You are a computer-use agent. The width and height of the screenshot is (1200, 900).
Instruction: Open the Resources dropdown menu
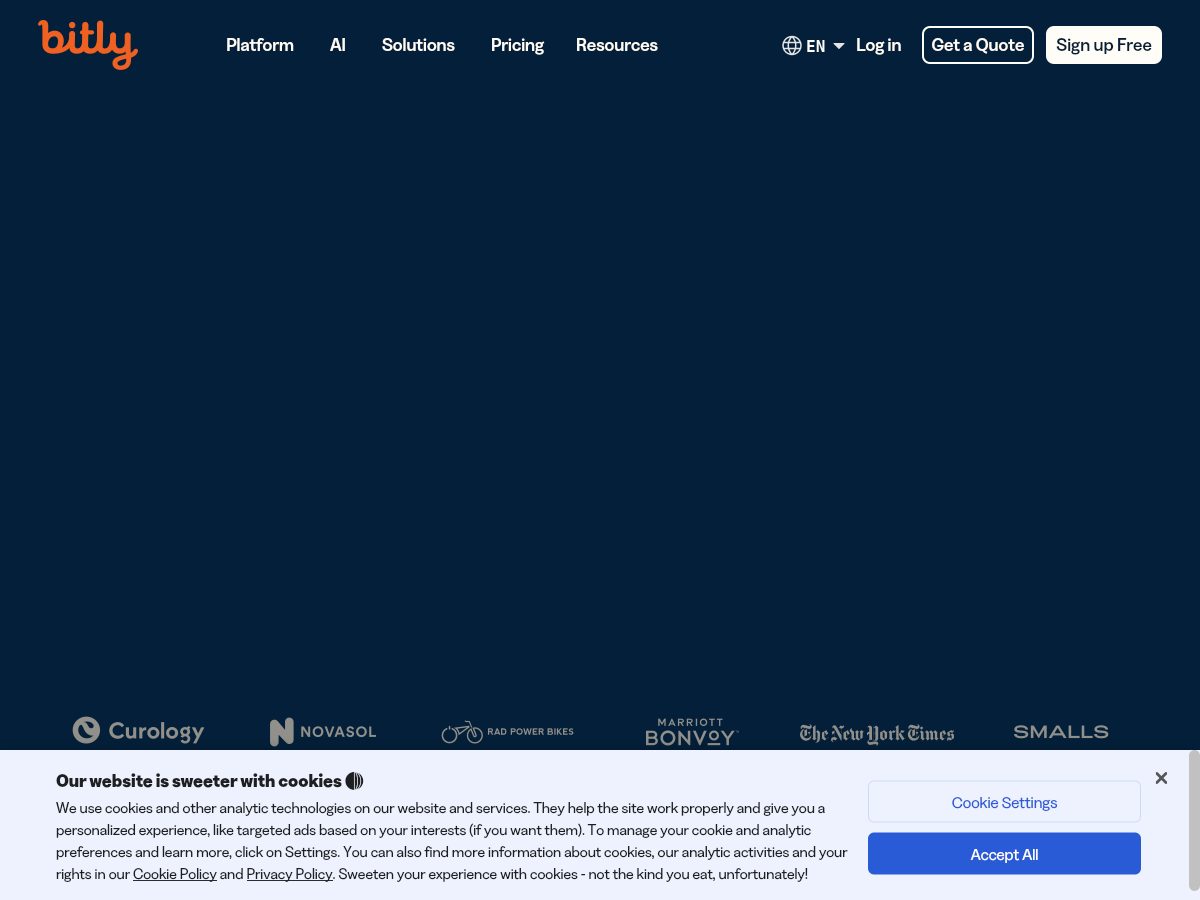tap(617, 45)
